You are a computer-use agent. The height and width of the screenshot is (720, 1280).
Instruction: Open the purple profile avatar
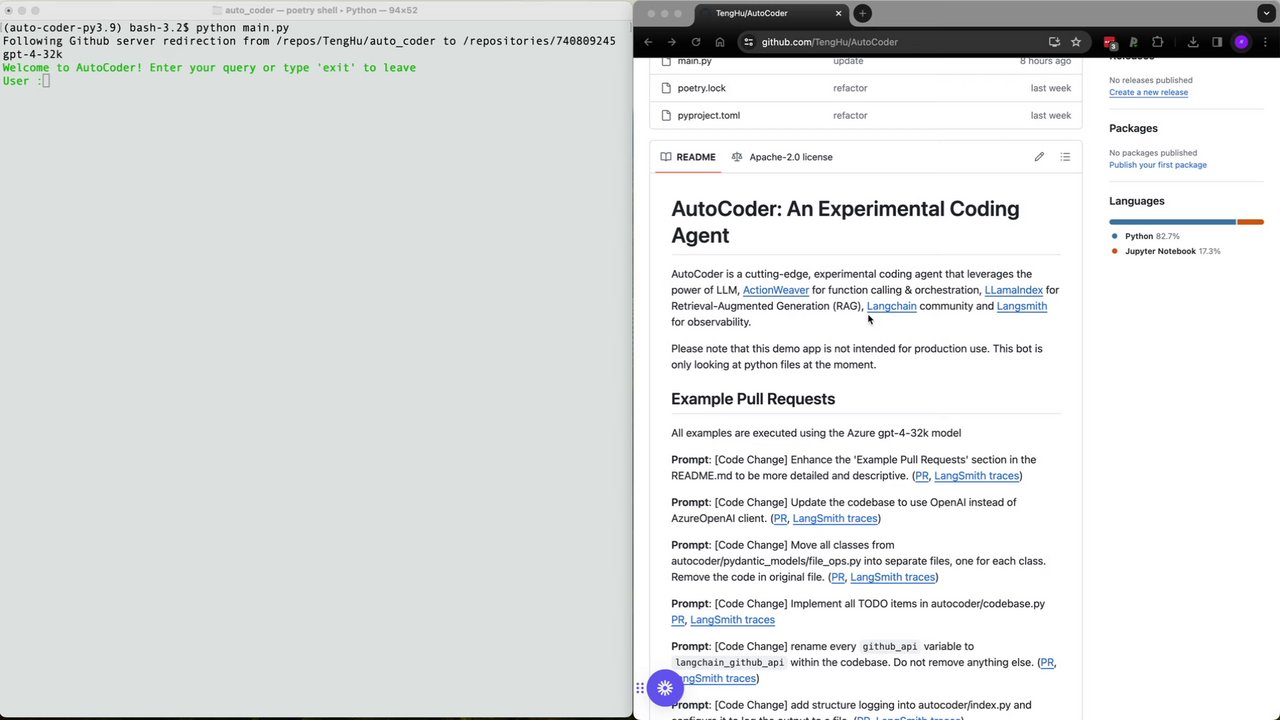(x=1242, y=42)
